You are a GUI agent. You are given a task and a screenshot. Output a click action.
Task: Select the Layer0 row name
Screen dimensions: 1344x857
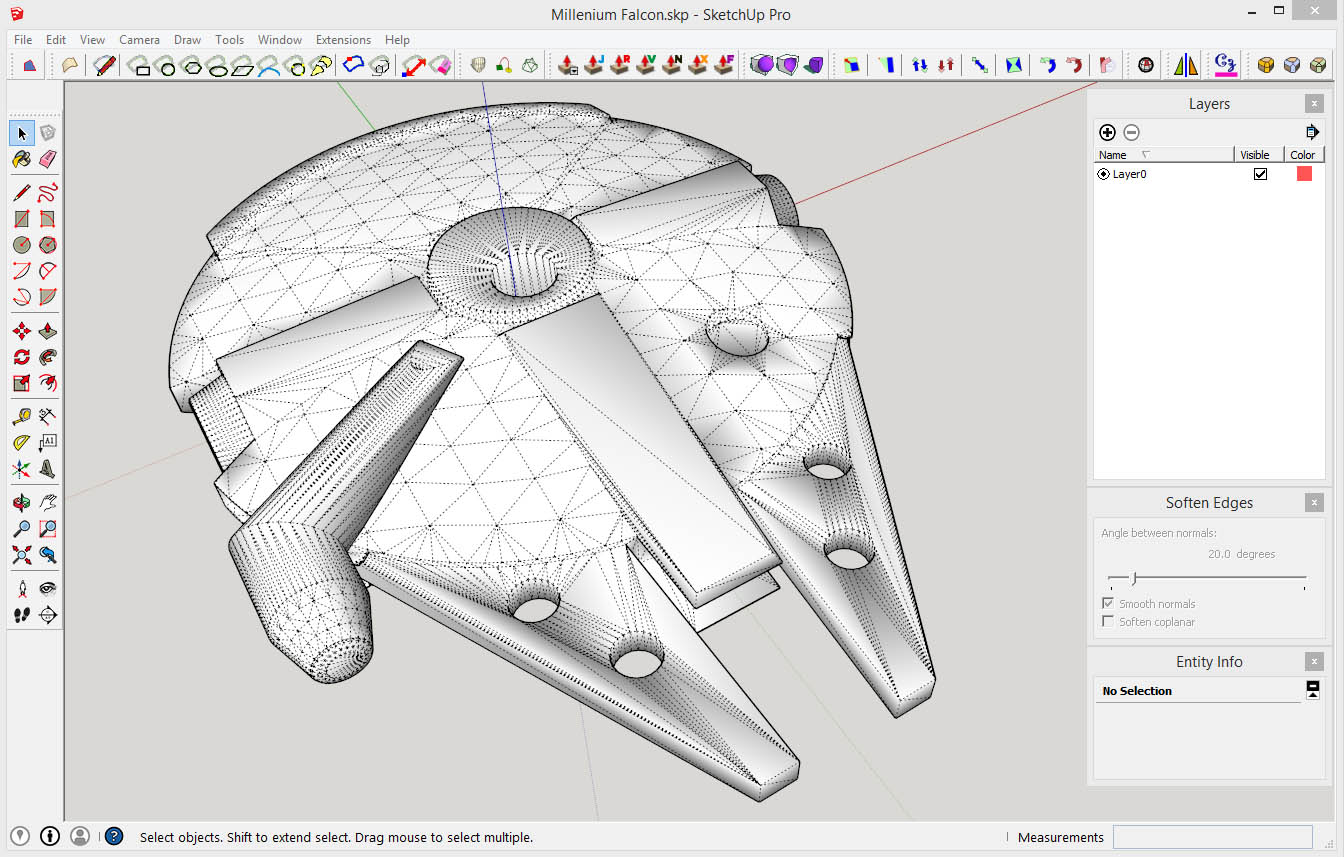tap(1129, 174)
